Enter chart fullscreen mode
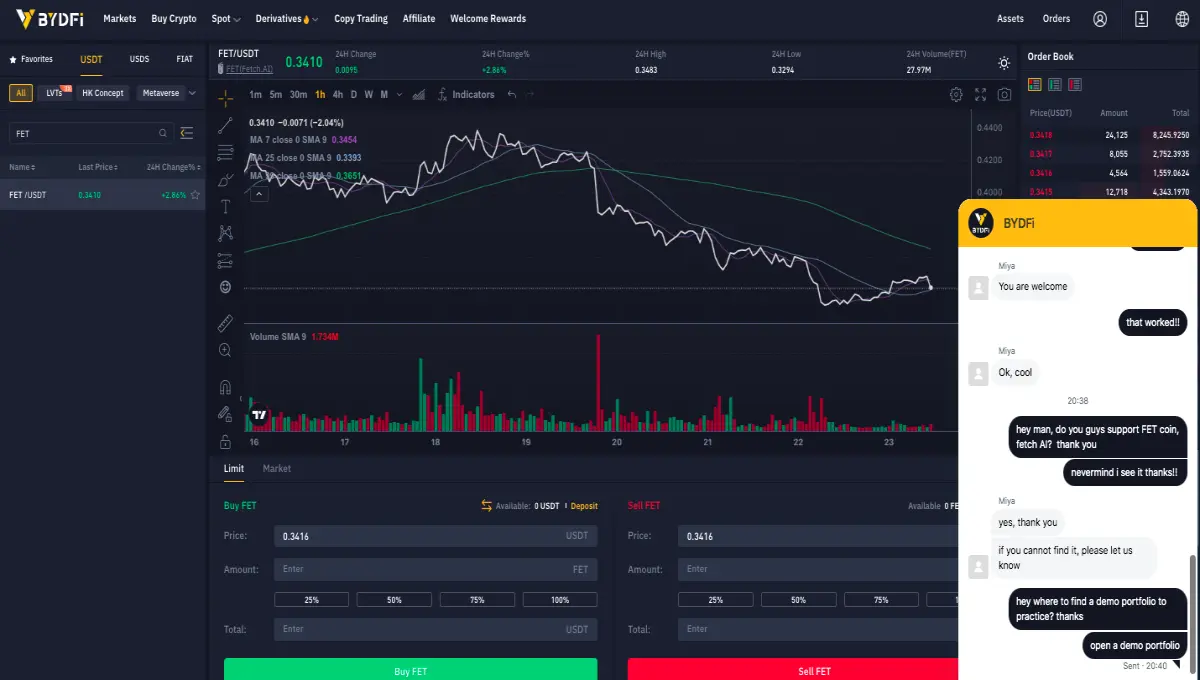 pyautogui.click(x=980, y=94)
